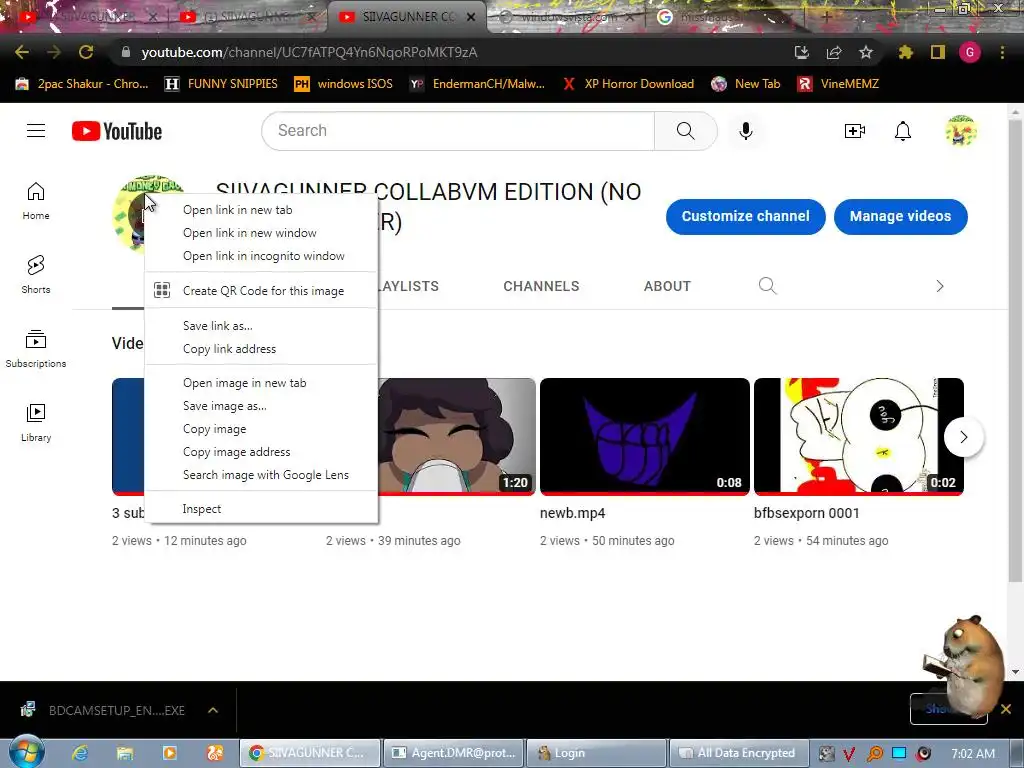Open 2pac Shakur bookmark
The image size is (1024, 768).
pyautogui.click(x=82, y=84)
